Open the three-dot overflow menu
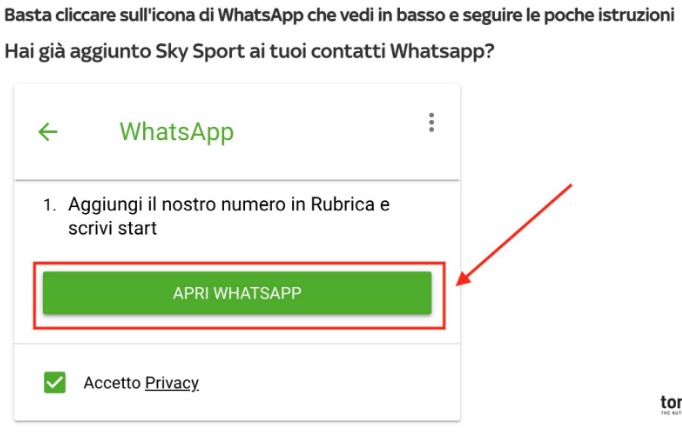 [431, 123]
